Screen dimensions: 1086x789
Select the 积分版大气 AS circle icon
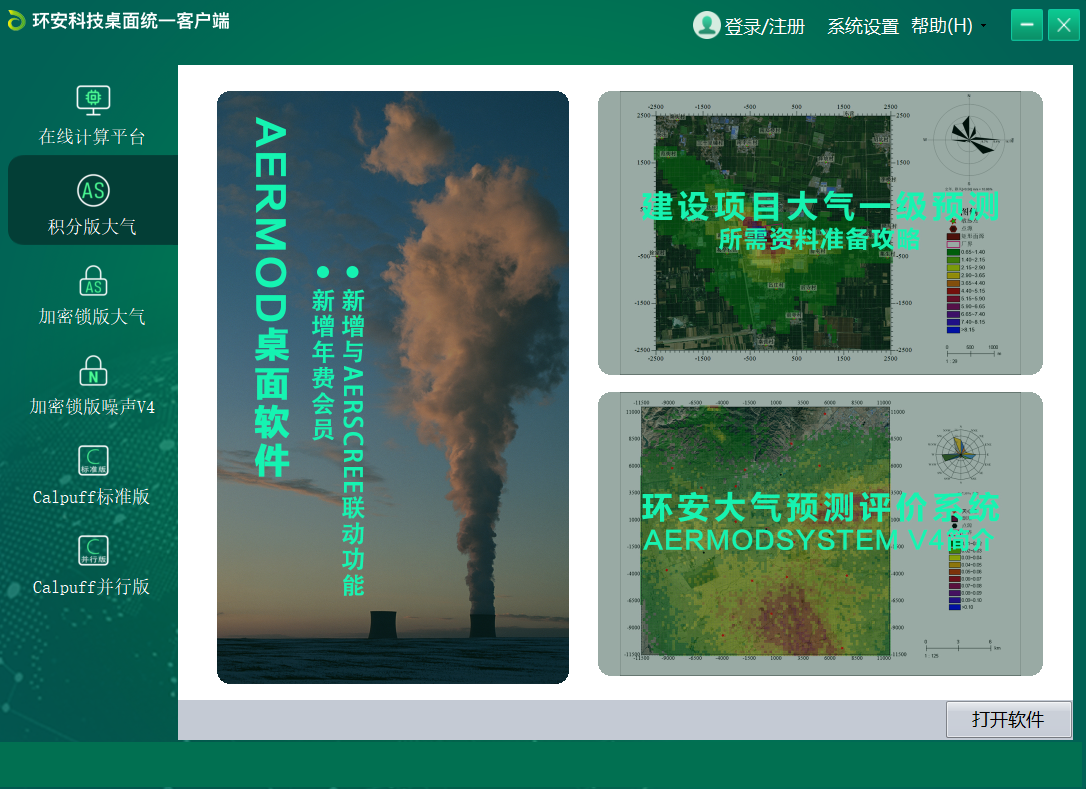[x=93, y=190]
